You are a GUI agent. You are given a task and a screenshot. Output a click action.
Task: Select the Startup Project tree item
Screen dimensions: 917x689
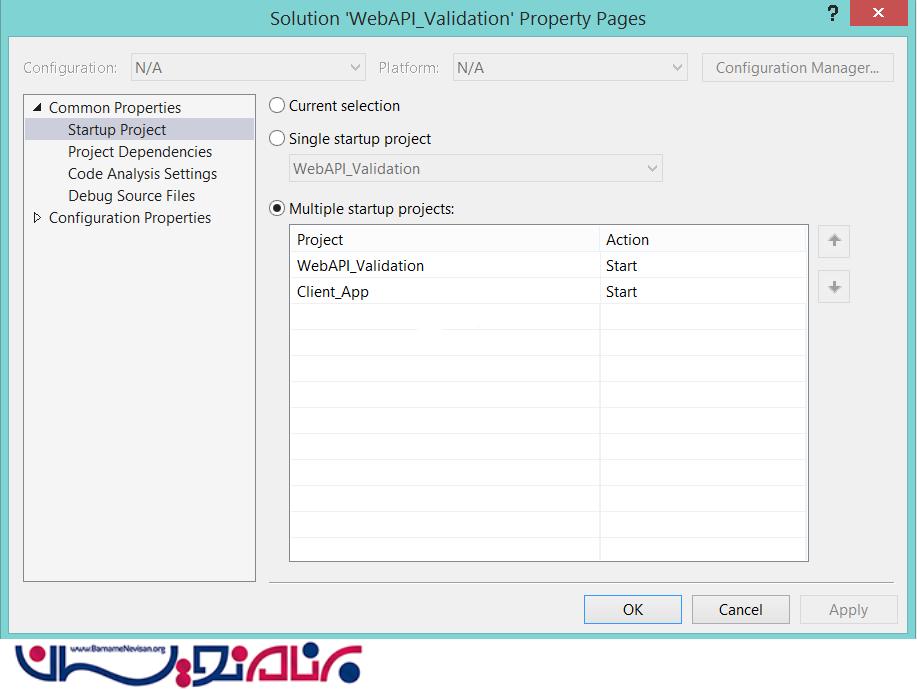tap(140, 129)
